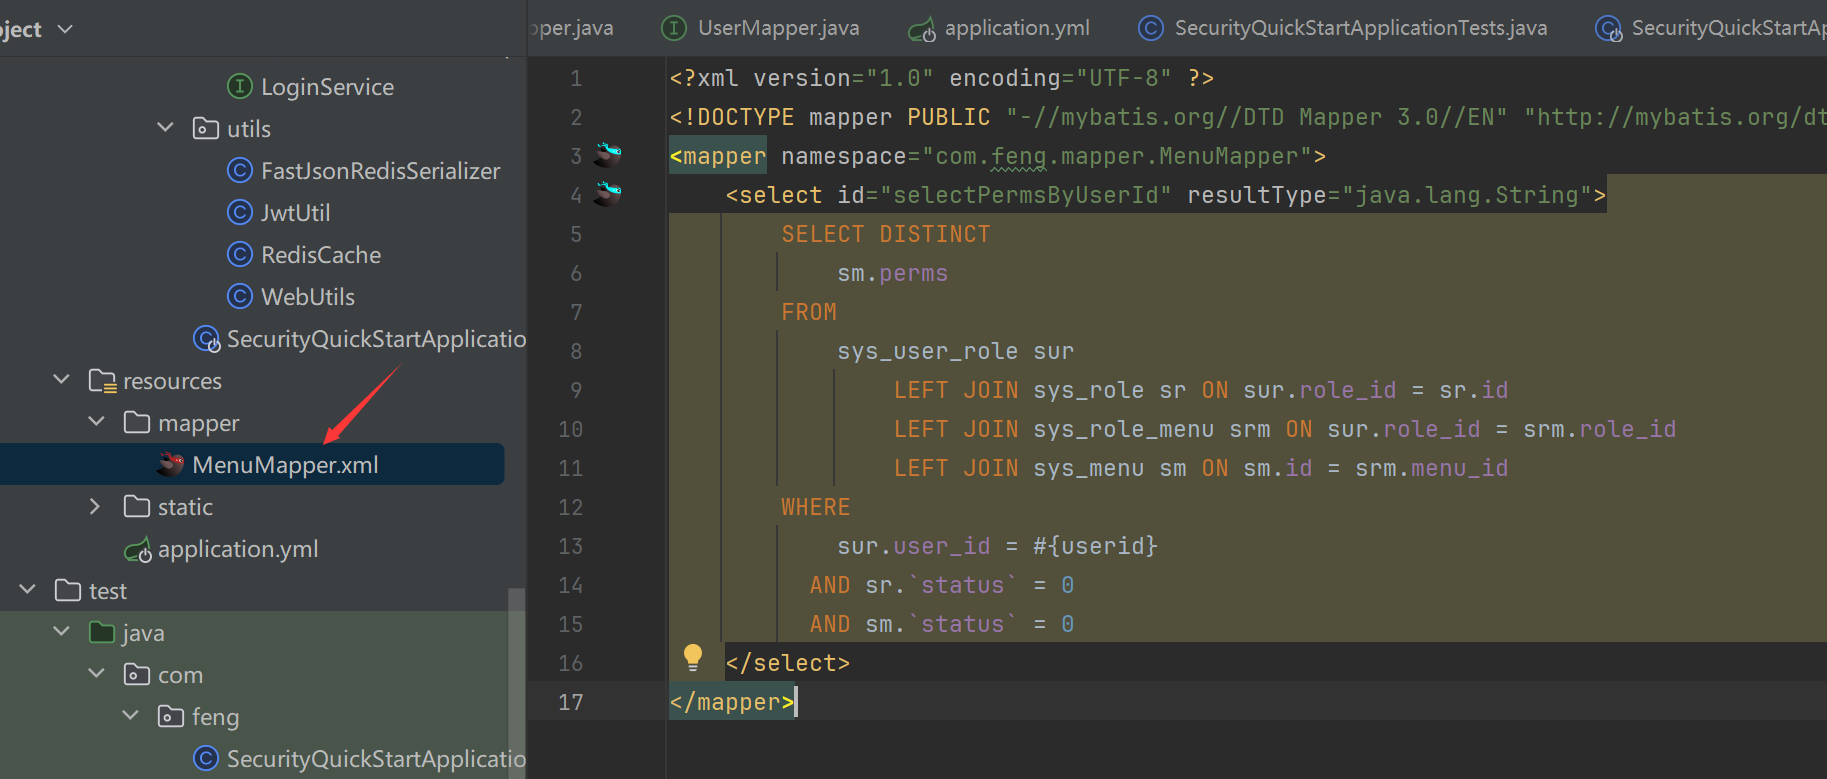
Task: Click the WebUtils class icon
Action: [x=240, y=297]
